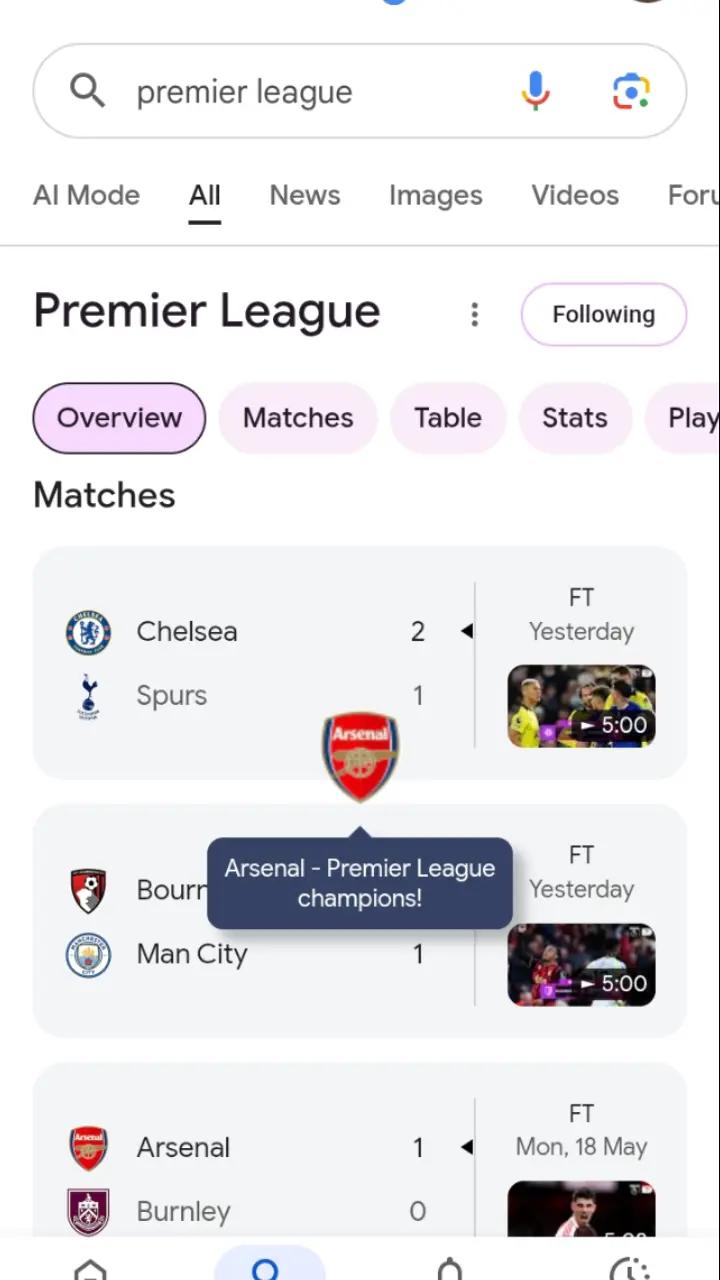Image resolution: width=720 pixels, height=1280 pixels.
Task: Tap the Chelsea club crest
Action: coord(88,632)
